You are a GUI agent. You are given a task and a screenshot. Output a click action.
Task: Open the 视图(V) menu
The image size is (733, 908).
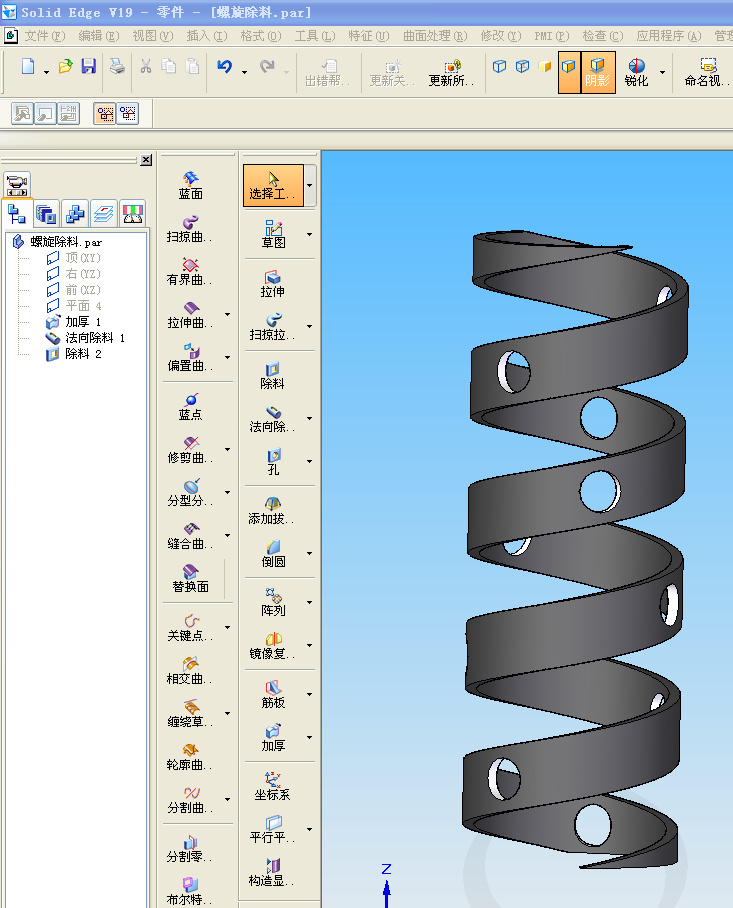tap(153, 36)
